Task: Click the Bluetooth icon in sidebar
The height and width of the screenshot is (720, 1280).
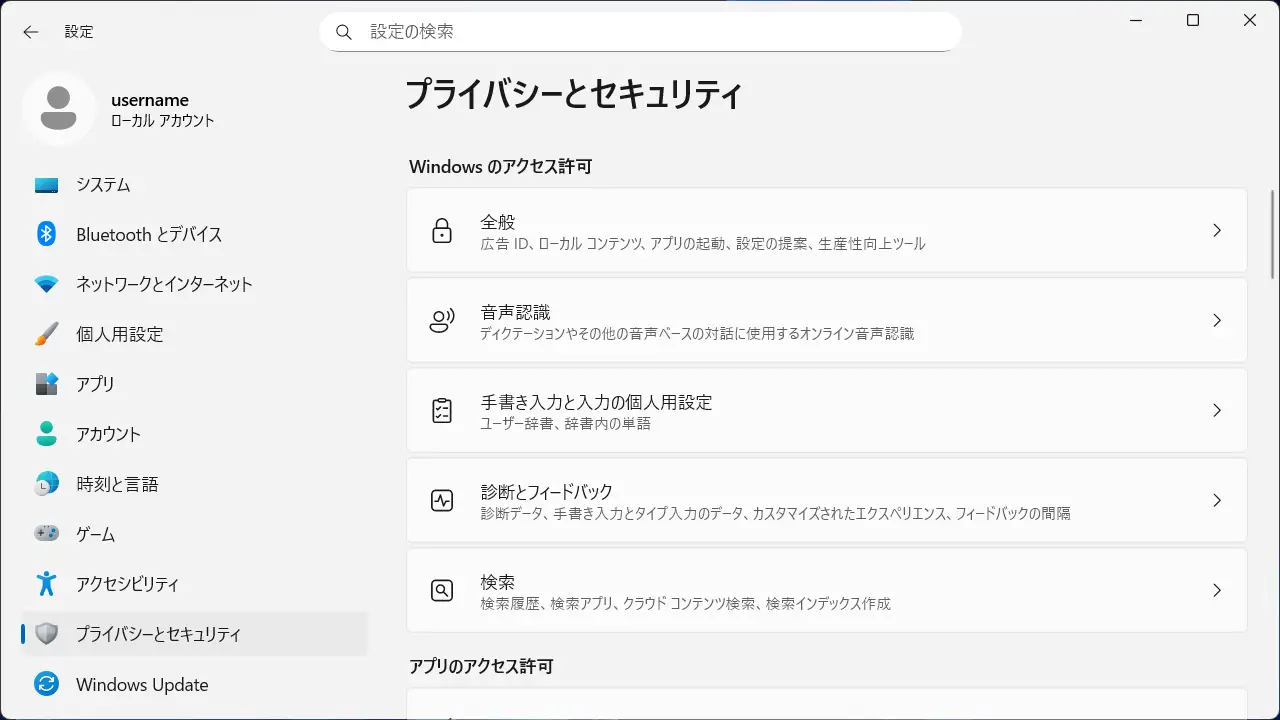Action: 46,234
